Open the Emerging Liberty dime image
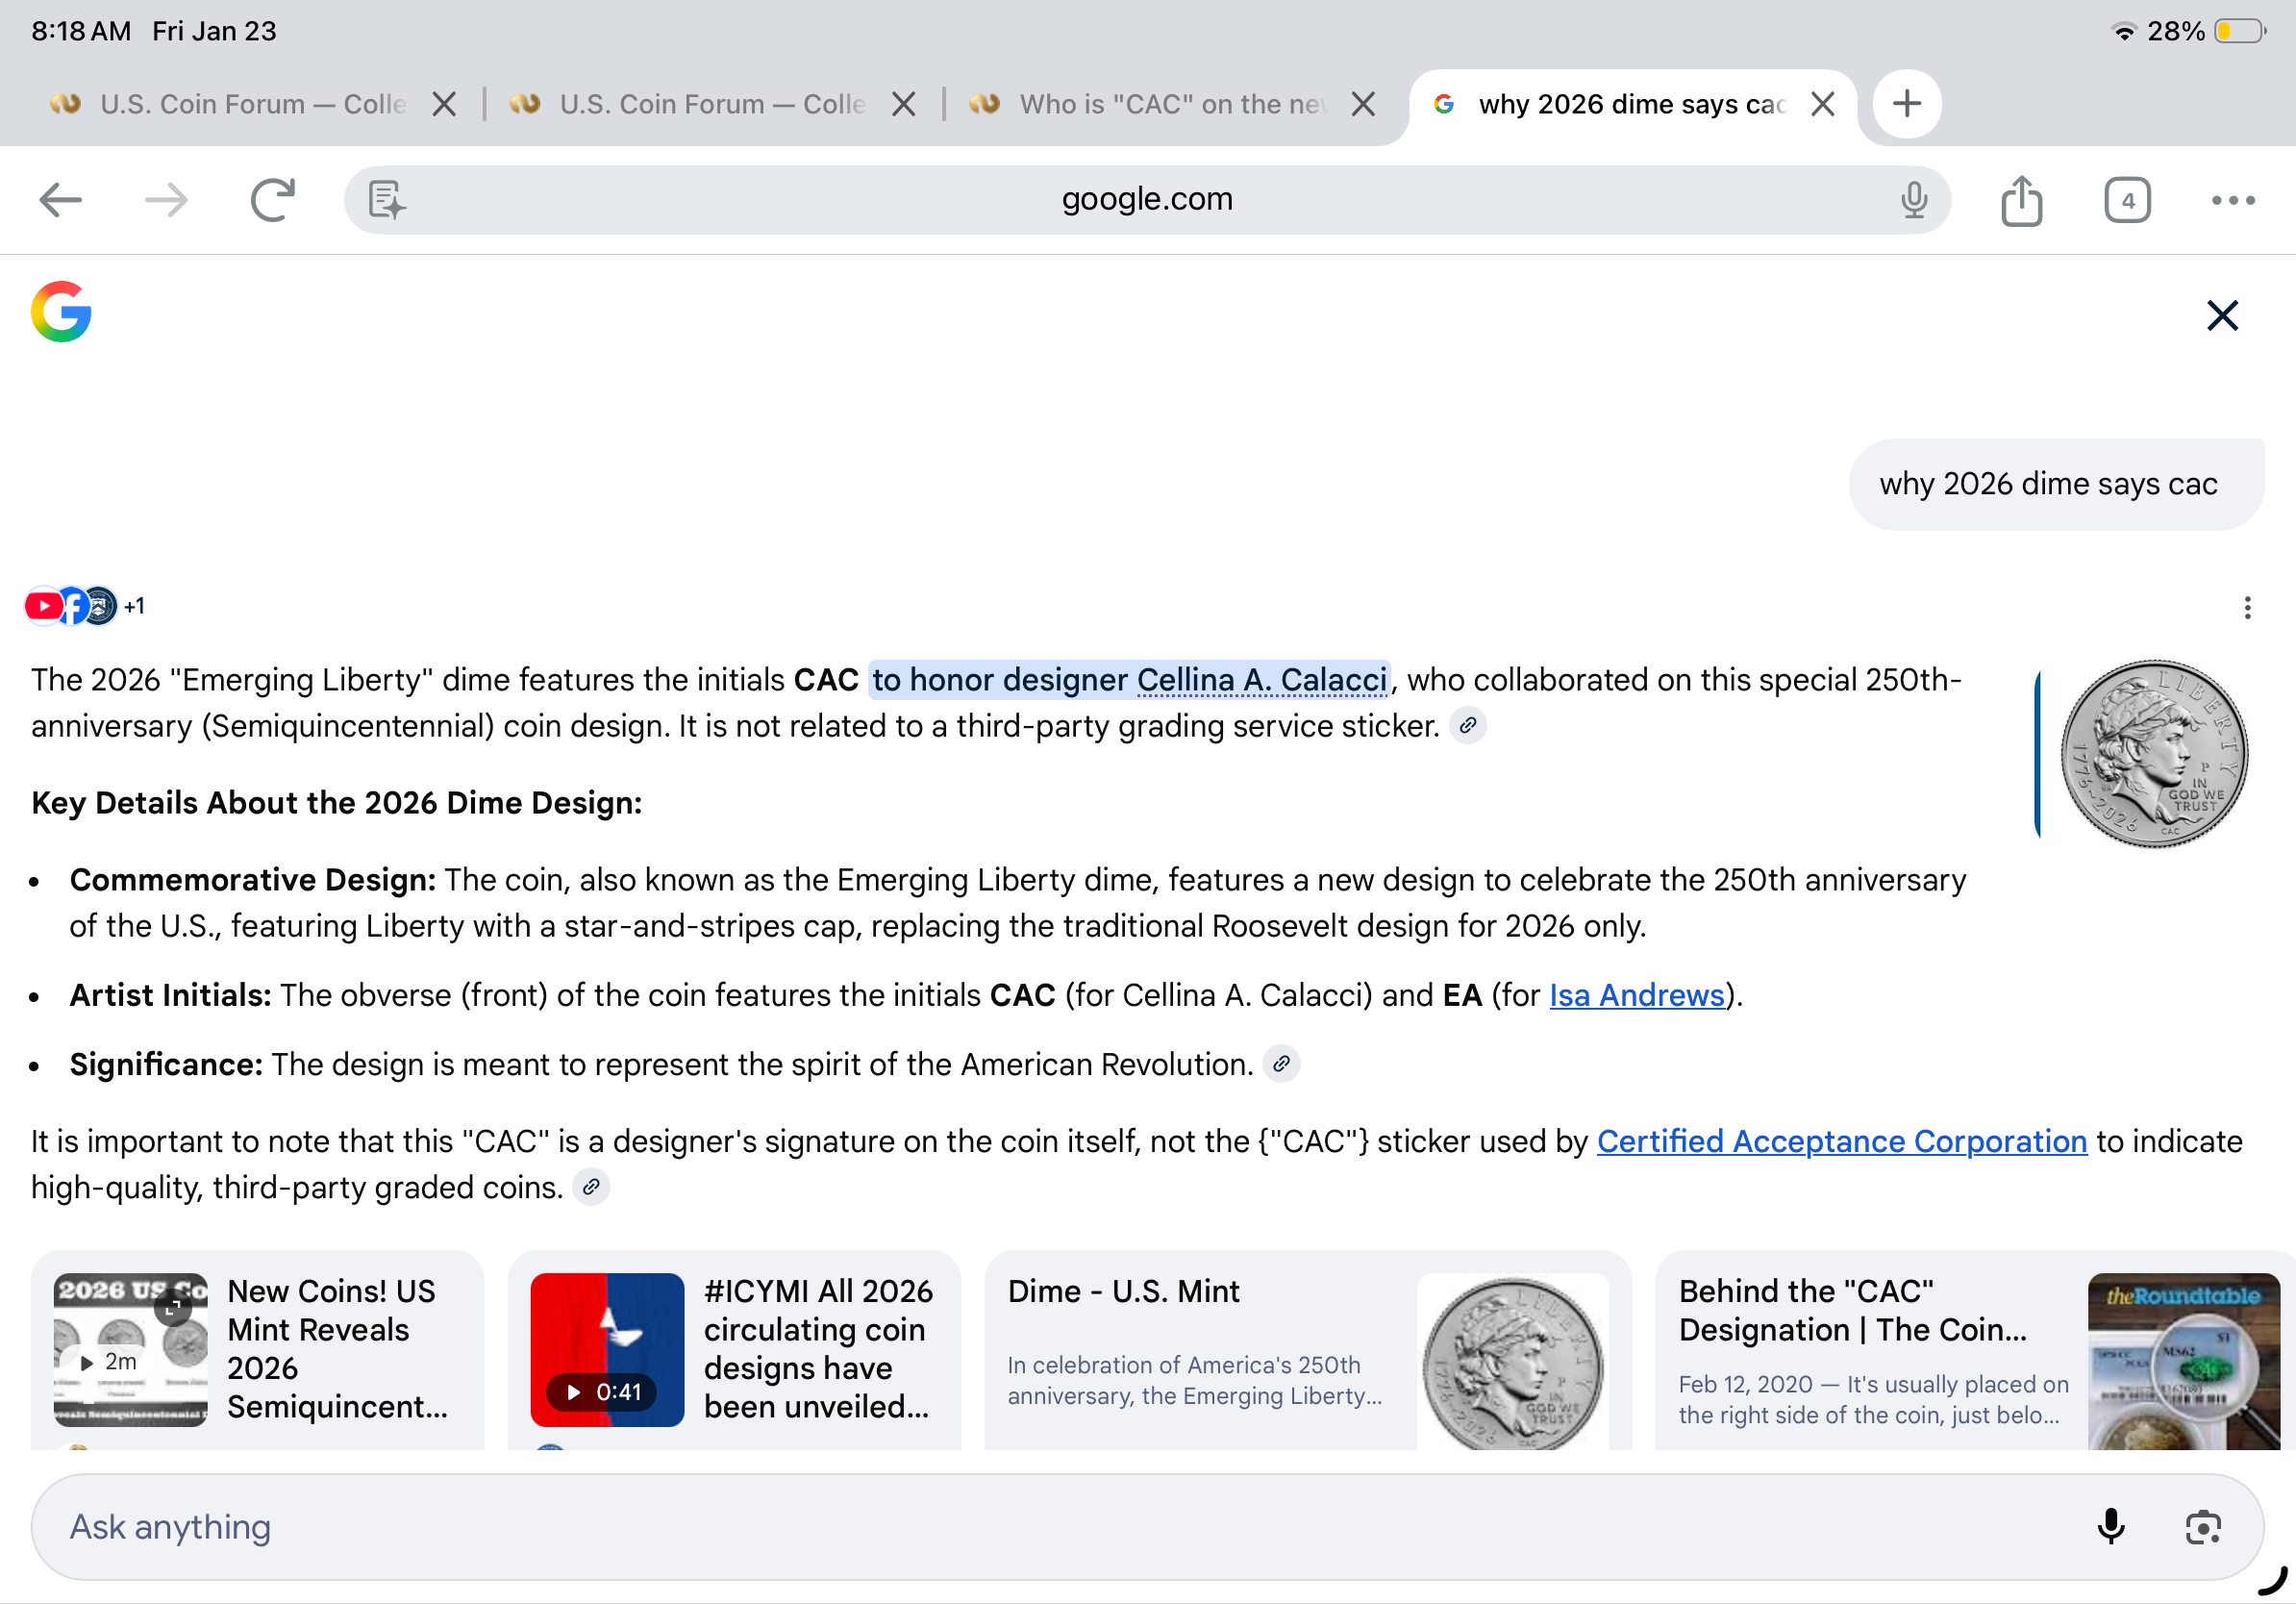2296x1604 pixels. [x=2153, y=754]
